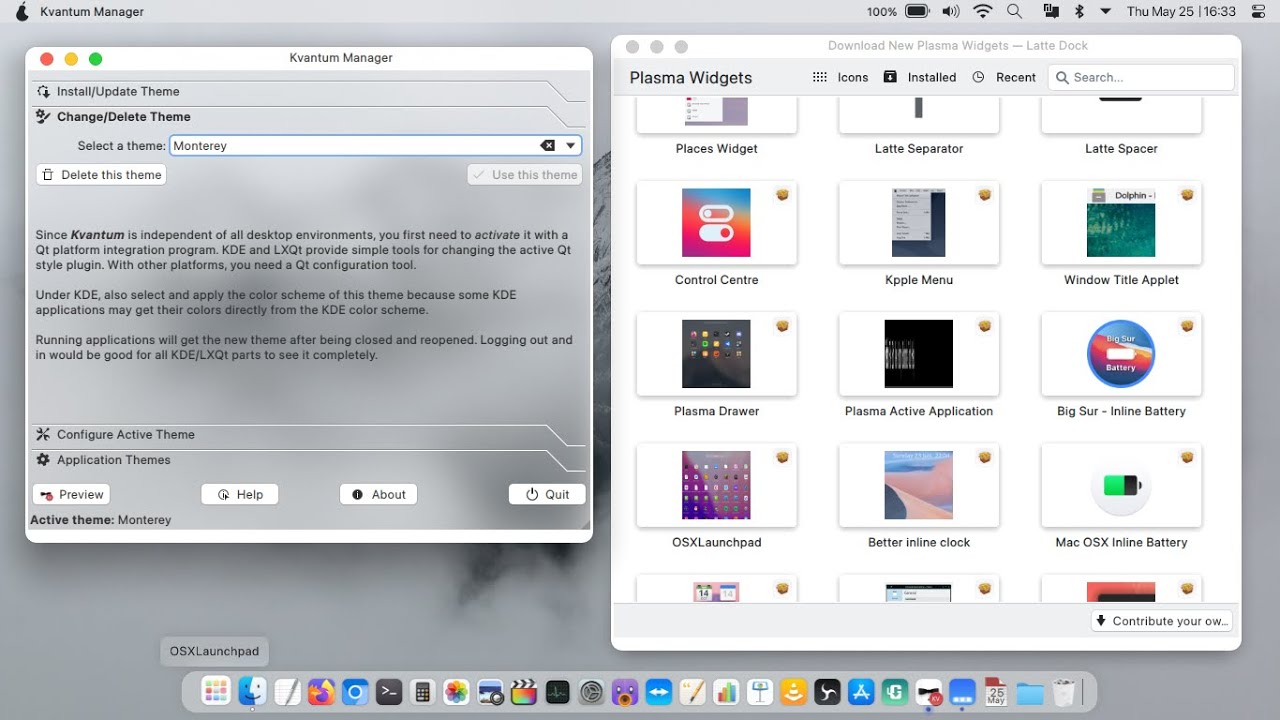
Task: Open Terminal from the dock
Action: coord(389,691)
